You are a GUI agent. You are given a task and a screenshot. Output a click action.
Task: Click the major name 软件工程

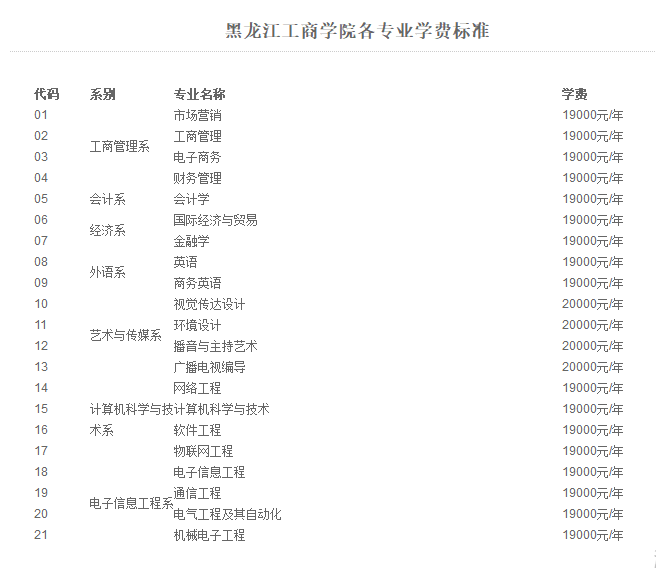coord(197,430)
